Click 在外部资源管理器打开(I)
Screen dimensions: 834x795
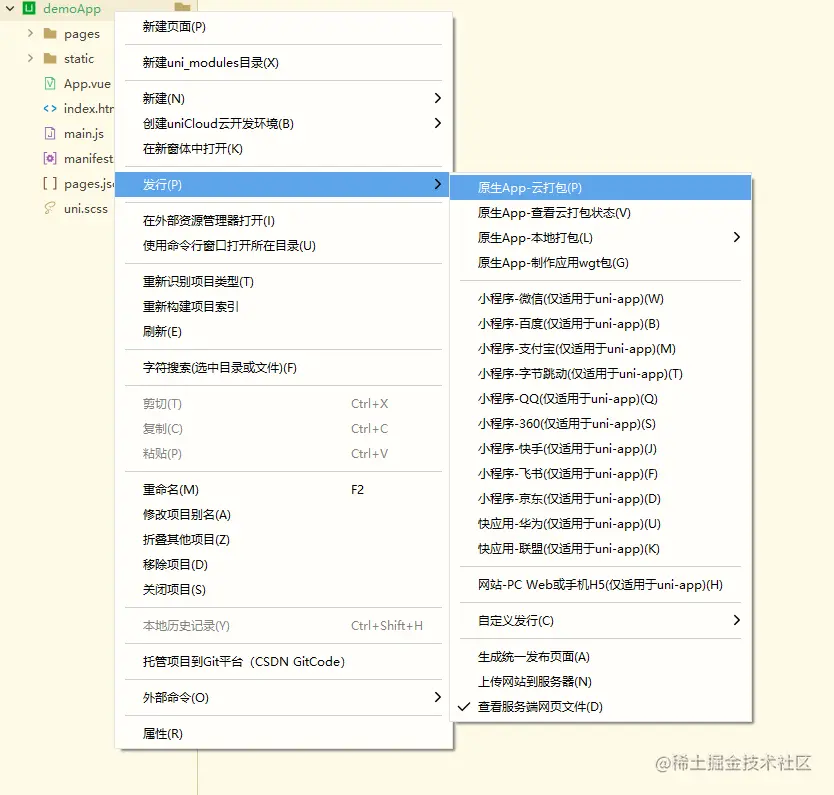[283, 221]
